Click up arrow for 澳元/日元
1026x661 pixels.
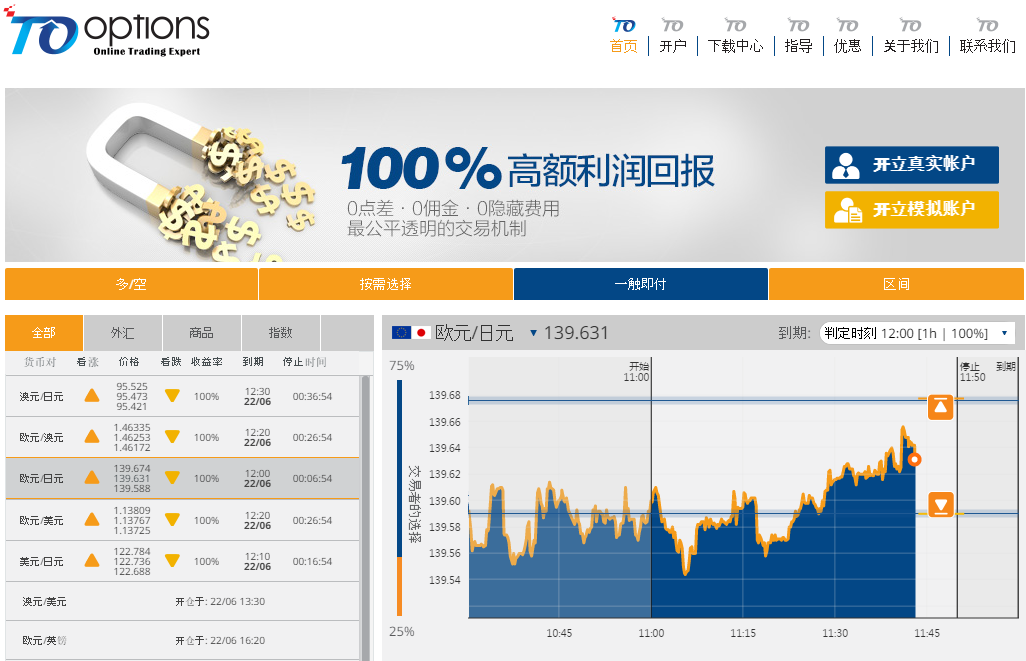(x=92, y=395)
